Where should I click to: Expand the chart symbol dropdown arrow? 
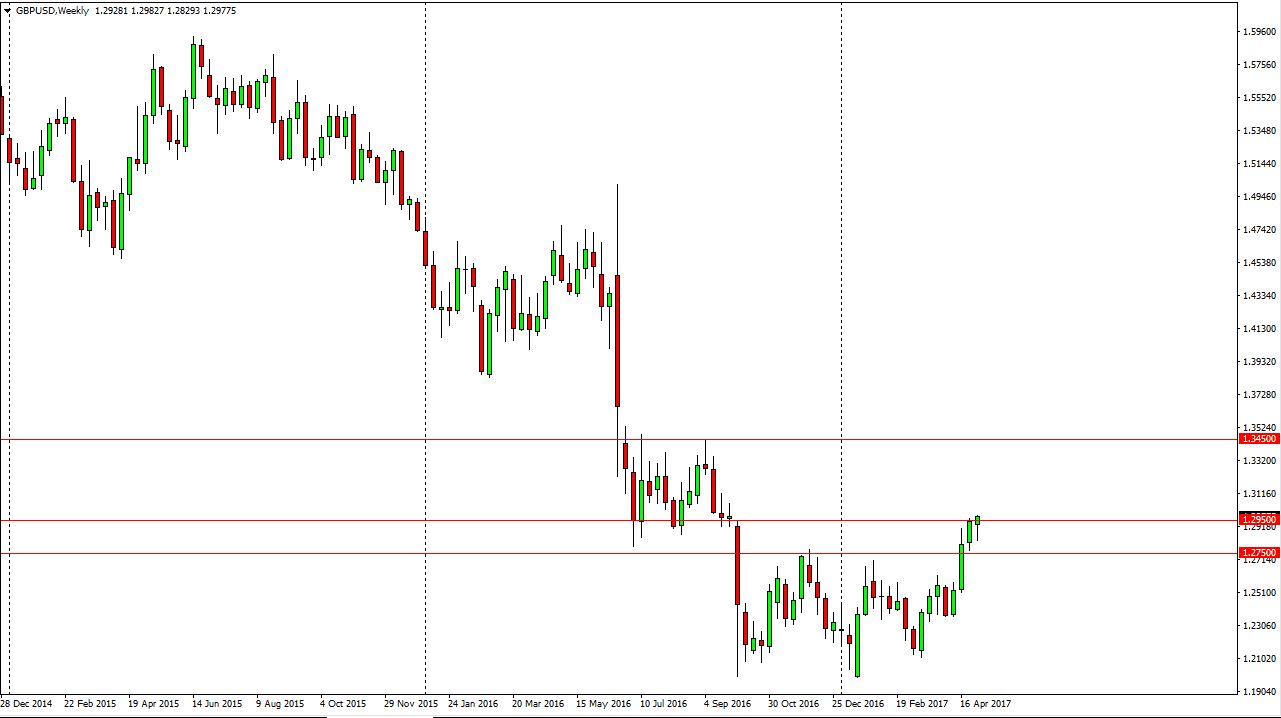click(x=8, y=10)
